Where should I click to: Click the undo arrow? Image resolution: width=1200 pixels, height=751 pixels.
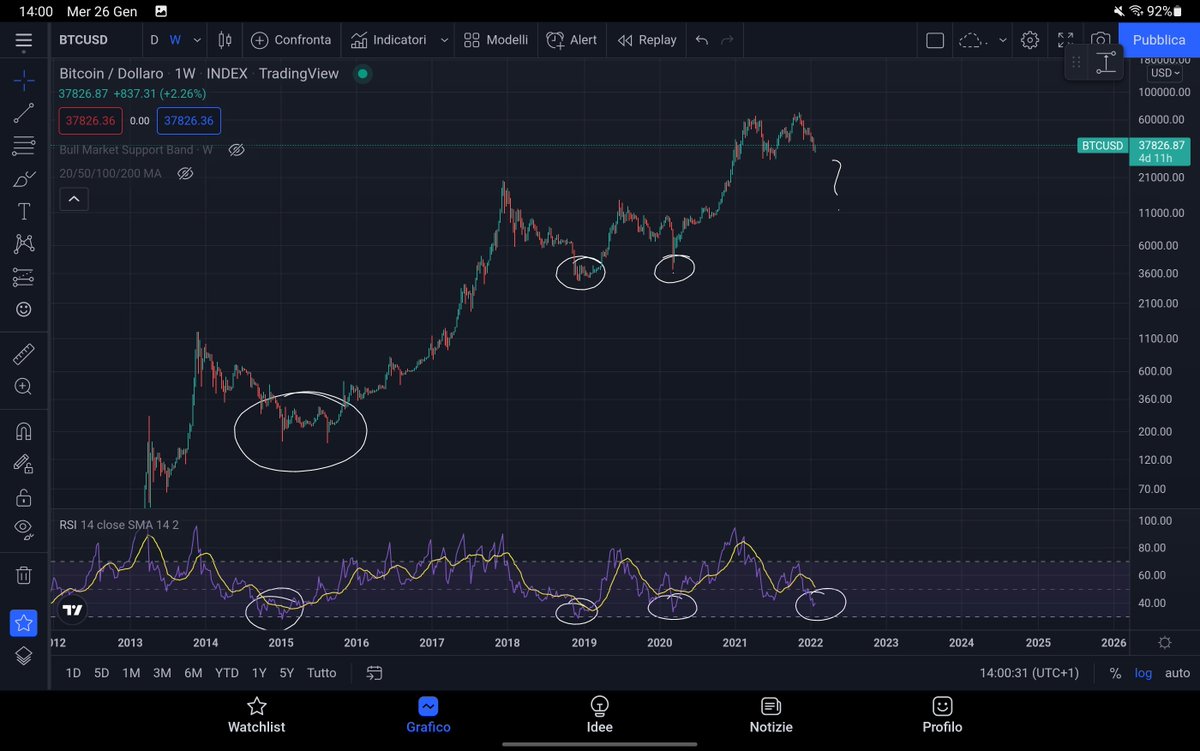(702, 40)
